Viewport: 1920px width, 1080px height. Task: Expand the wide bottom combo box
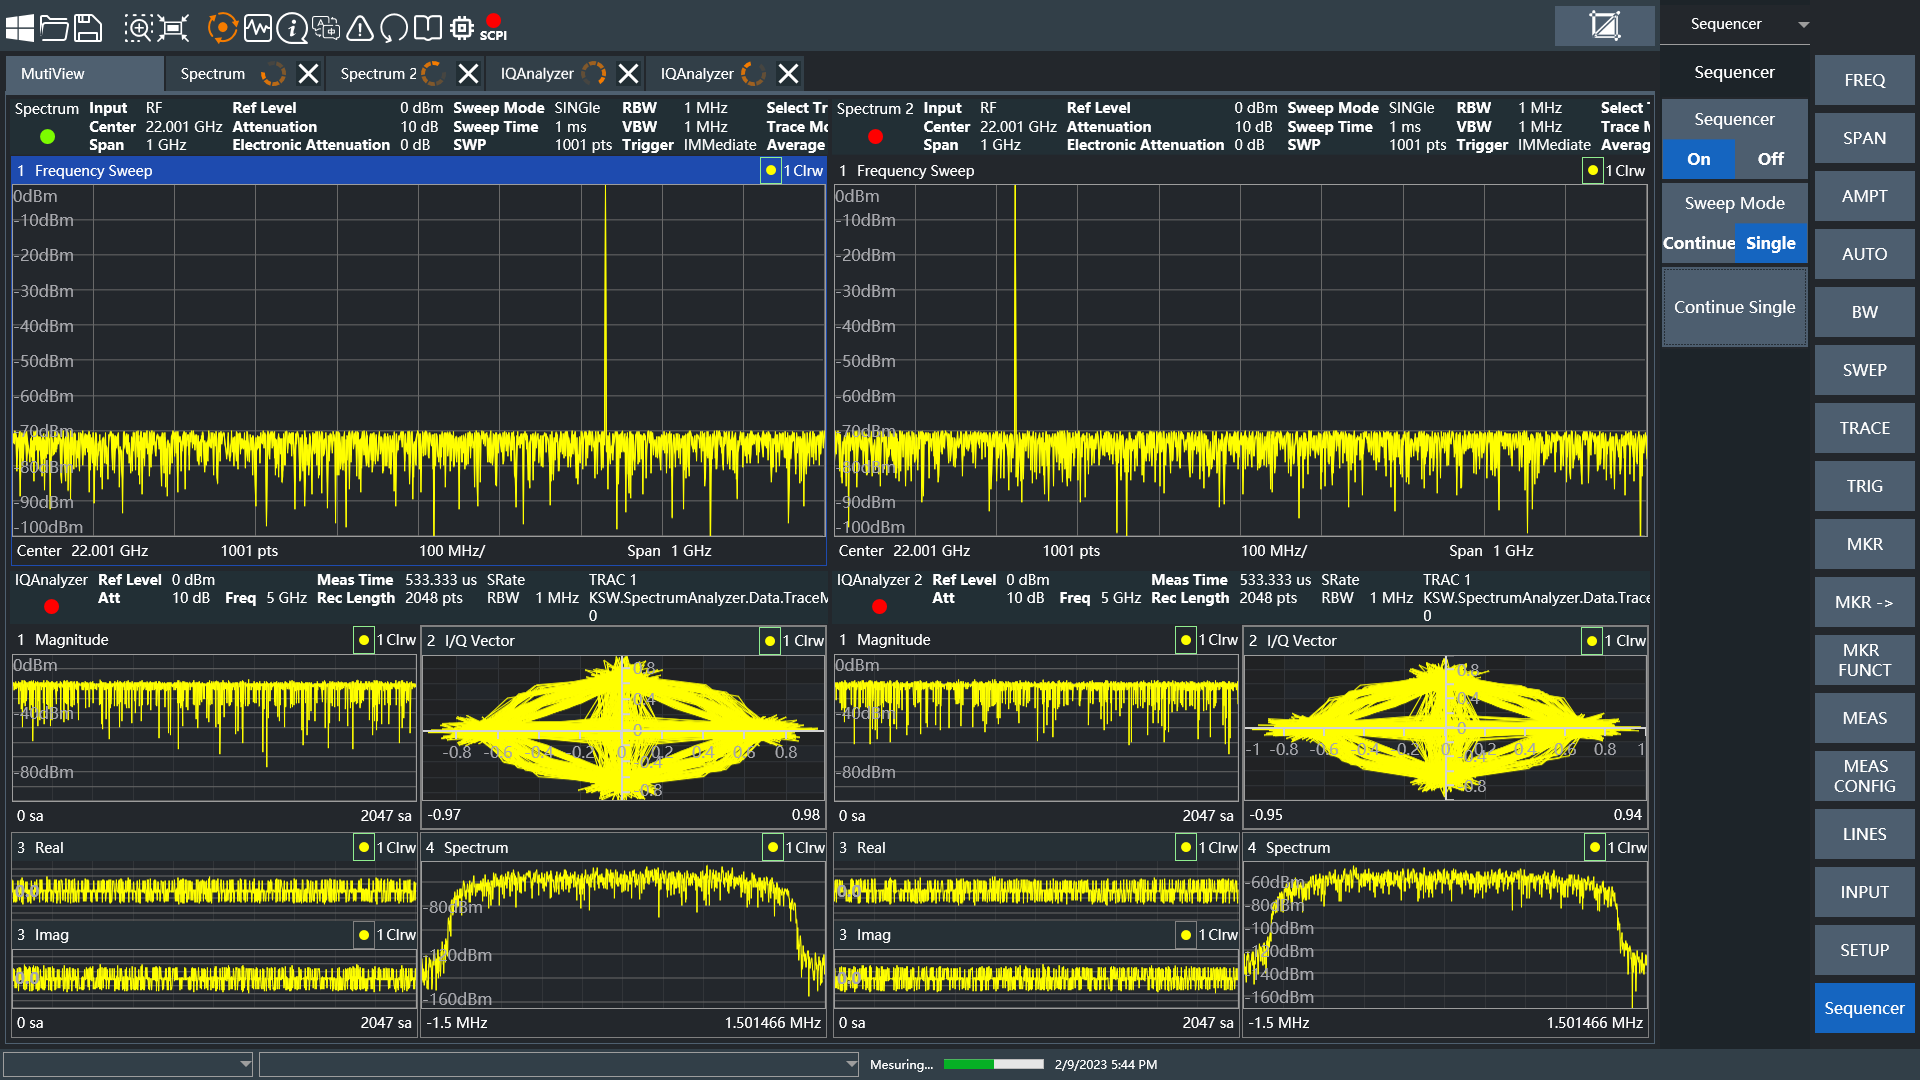tap(851, 1064)
